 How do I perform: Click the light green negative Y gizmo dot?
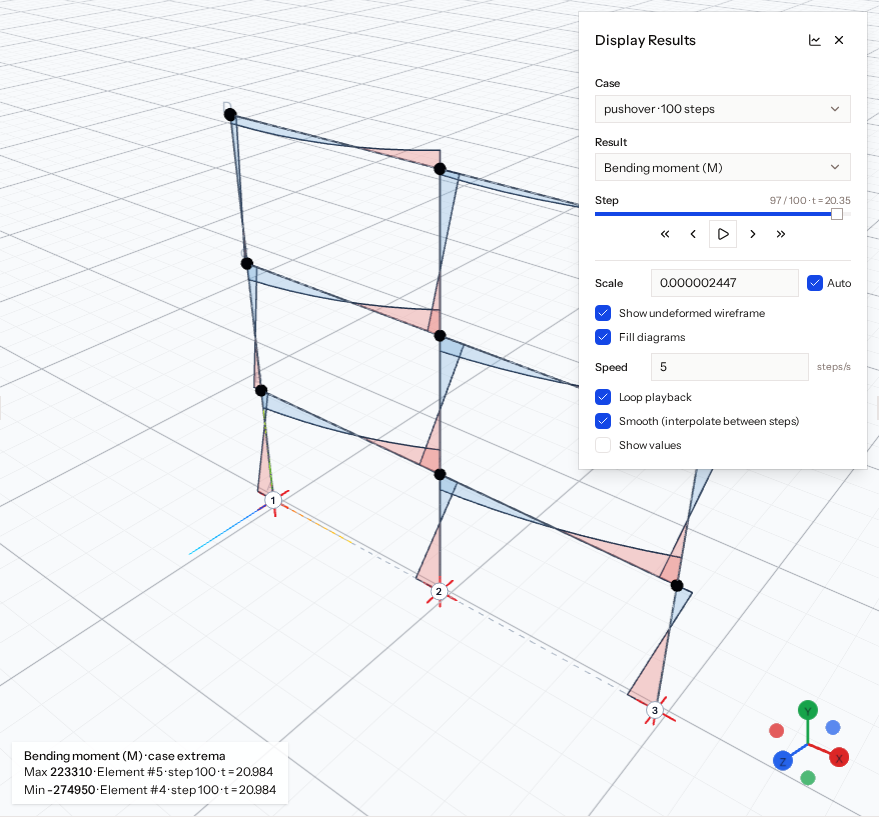[x=808, y=778]
